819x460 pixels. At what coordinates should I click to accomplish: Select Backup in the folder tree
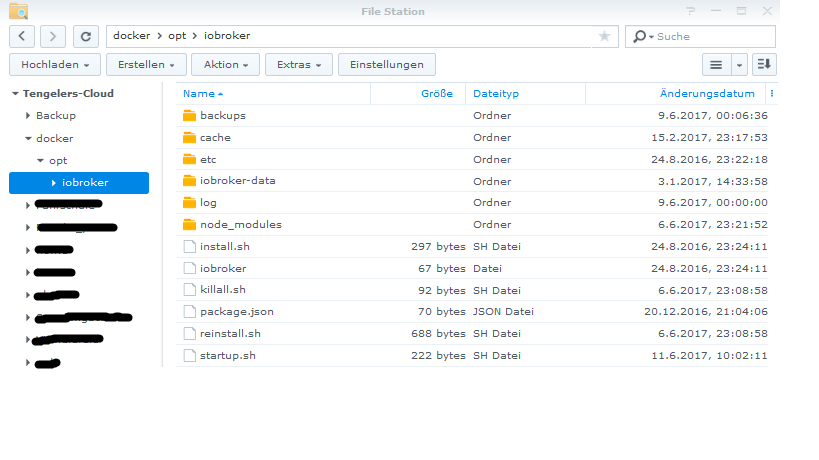coord(56,115)
